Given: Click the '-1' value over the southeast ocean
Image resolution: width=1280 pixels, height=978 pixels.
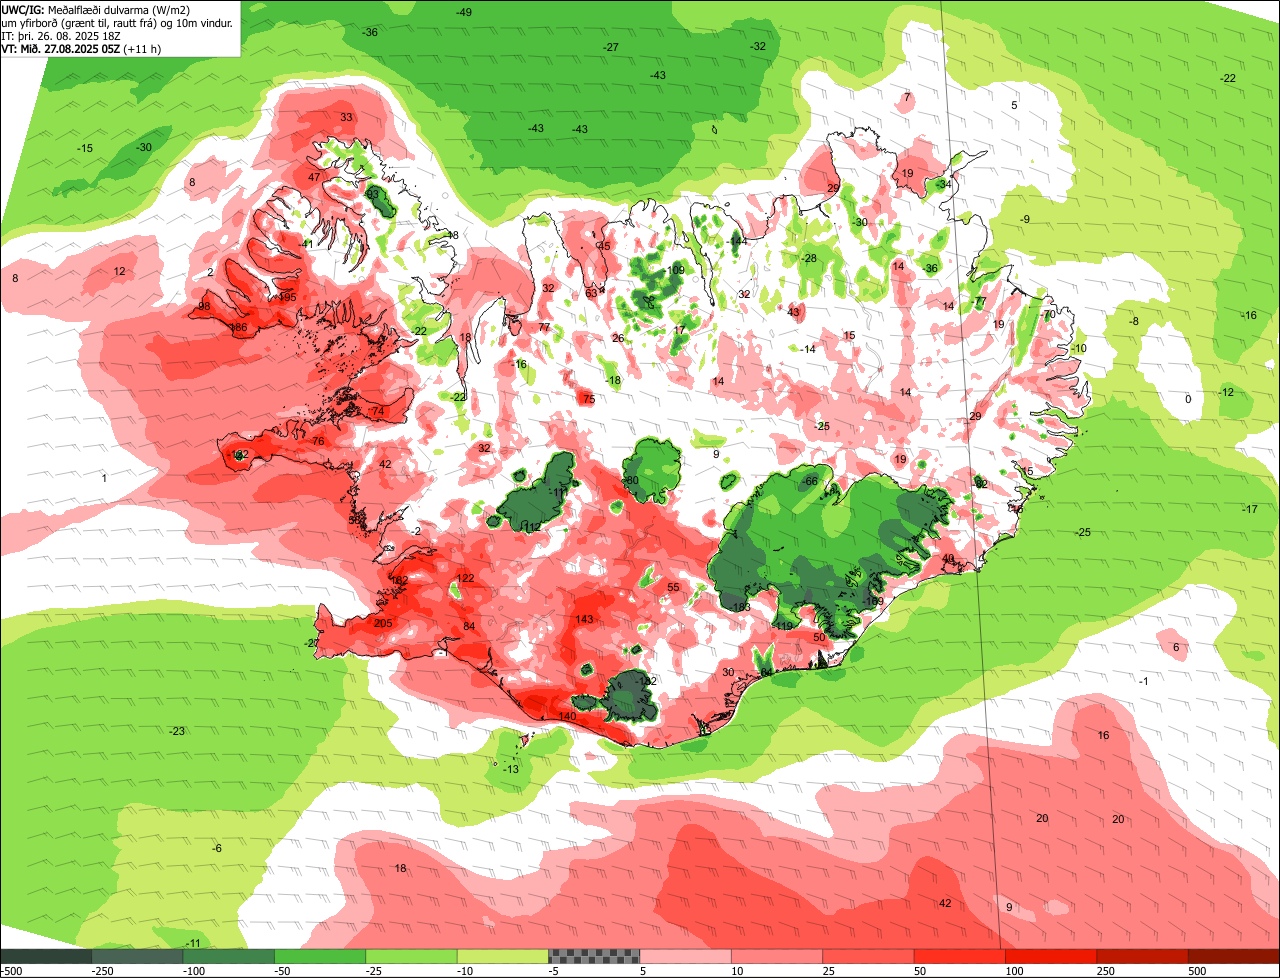Looking at the screenshot, I should (1144, 681).
